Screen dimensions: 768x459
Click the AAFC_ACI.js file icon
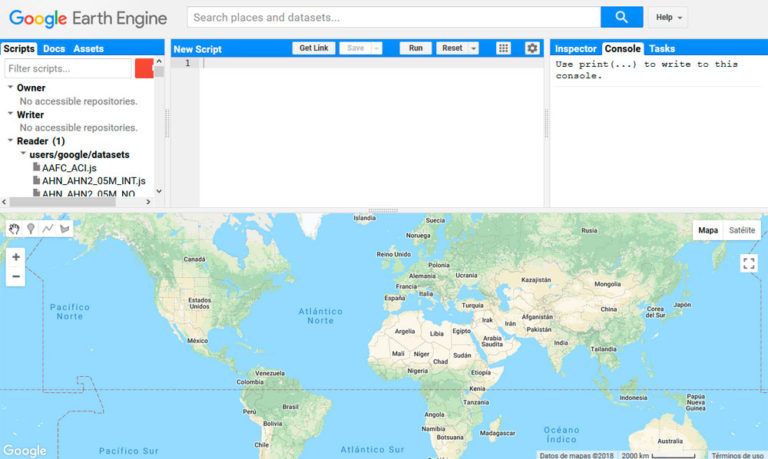(x=36, y=168)
